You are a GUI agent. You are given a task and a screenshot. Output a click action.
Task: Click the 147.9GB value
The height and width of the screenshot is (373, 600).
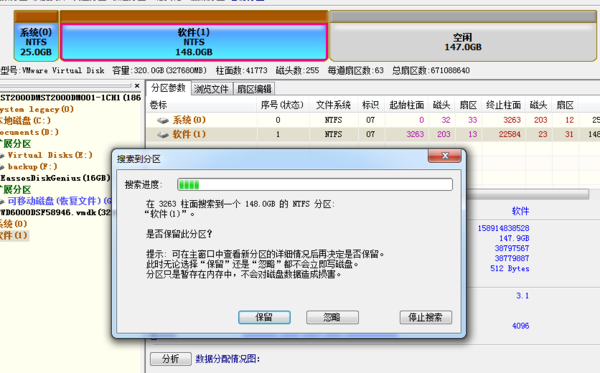(x=514, y=238)
